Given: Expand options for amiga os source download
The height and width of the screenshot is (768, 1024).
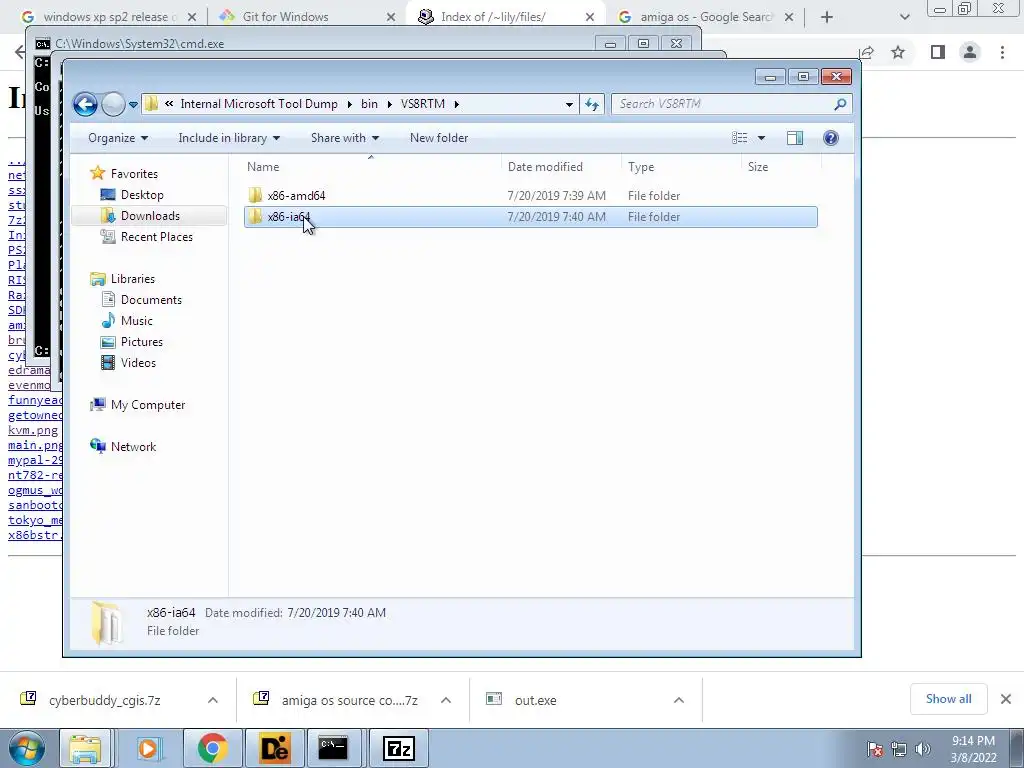Looking at the screenshot, I should tap(446, 700).
